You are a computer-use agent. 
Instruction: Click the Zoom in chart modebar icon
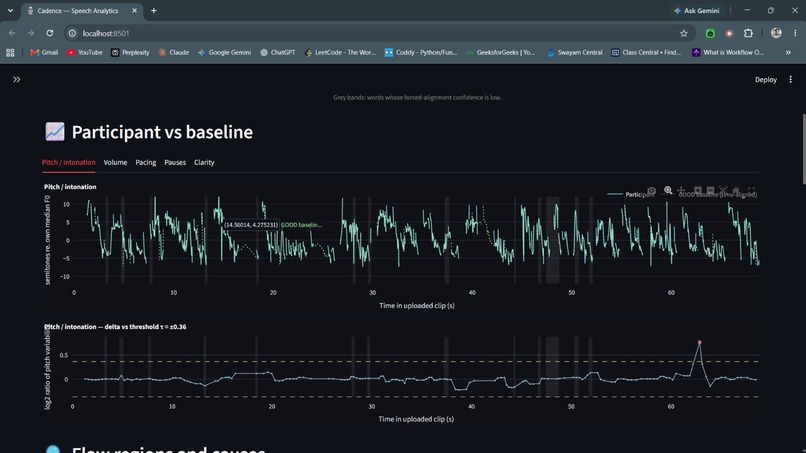click(x=698, y=190)
